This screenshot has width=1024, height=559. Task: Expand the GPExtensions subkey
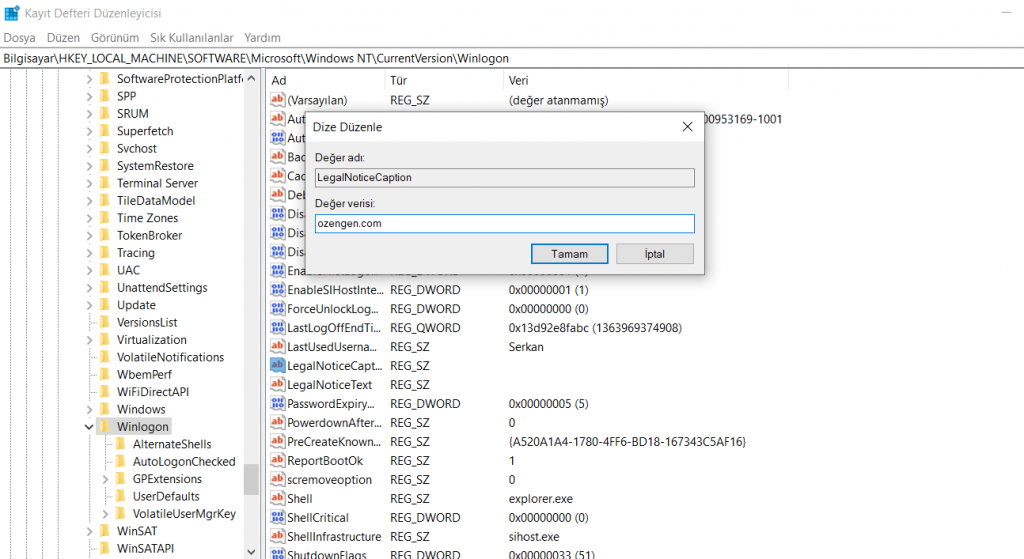(x=105, y=479)
